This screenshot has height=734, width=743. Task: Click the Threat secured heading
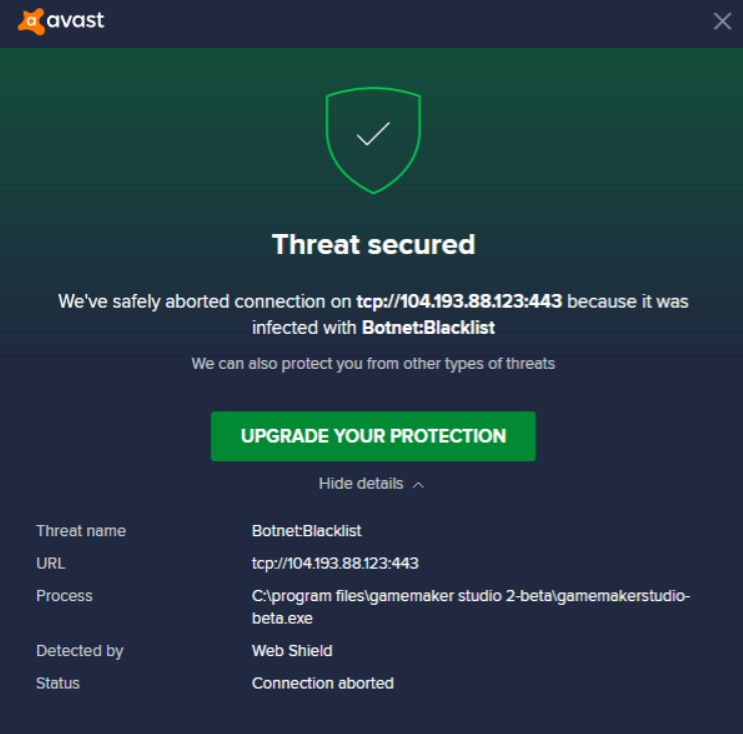373,245
